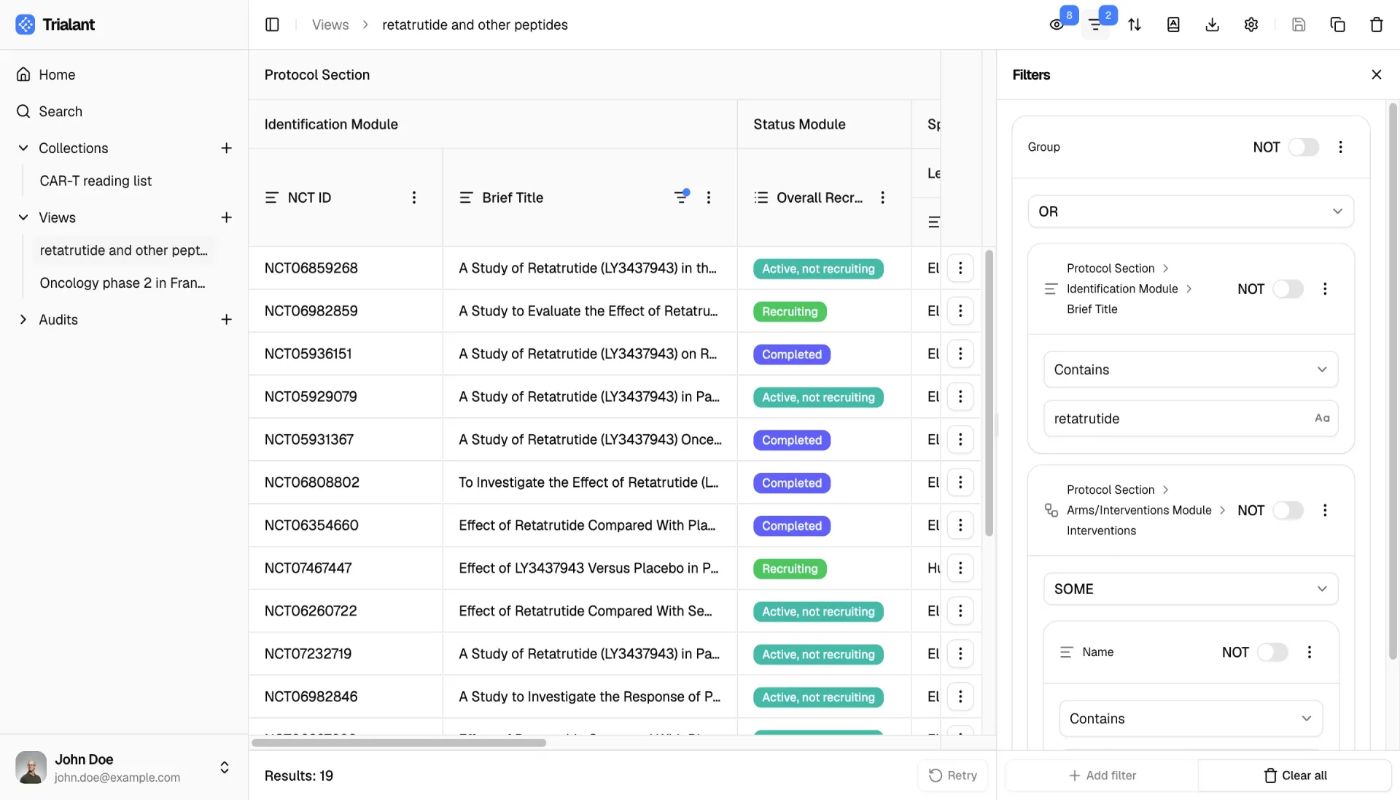
Task: Click Add filter button
Action: click(1102, 775)
